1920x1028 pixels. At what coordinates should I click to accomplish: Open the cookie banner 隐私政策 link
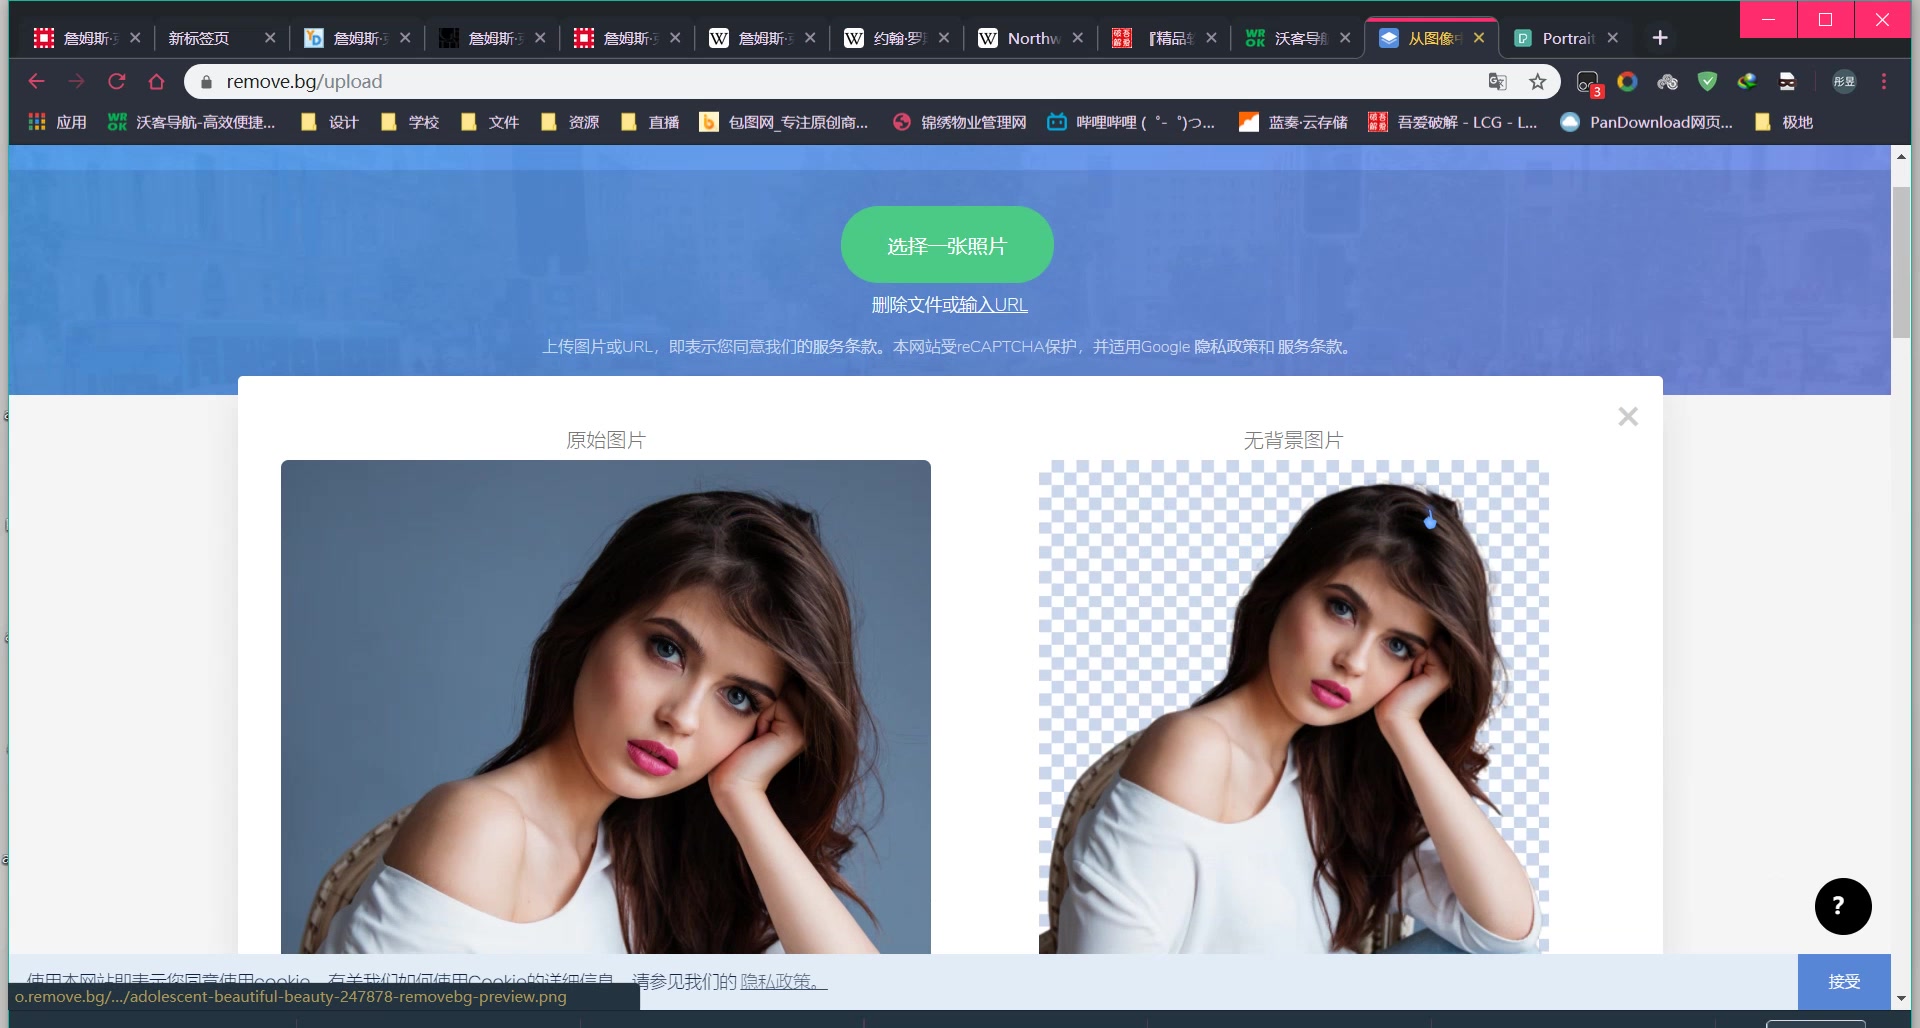click(x=783, y=981)
